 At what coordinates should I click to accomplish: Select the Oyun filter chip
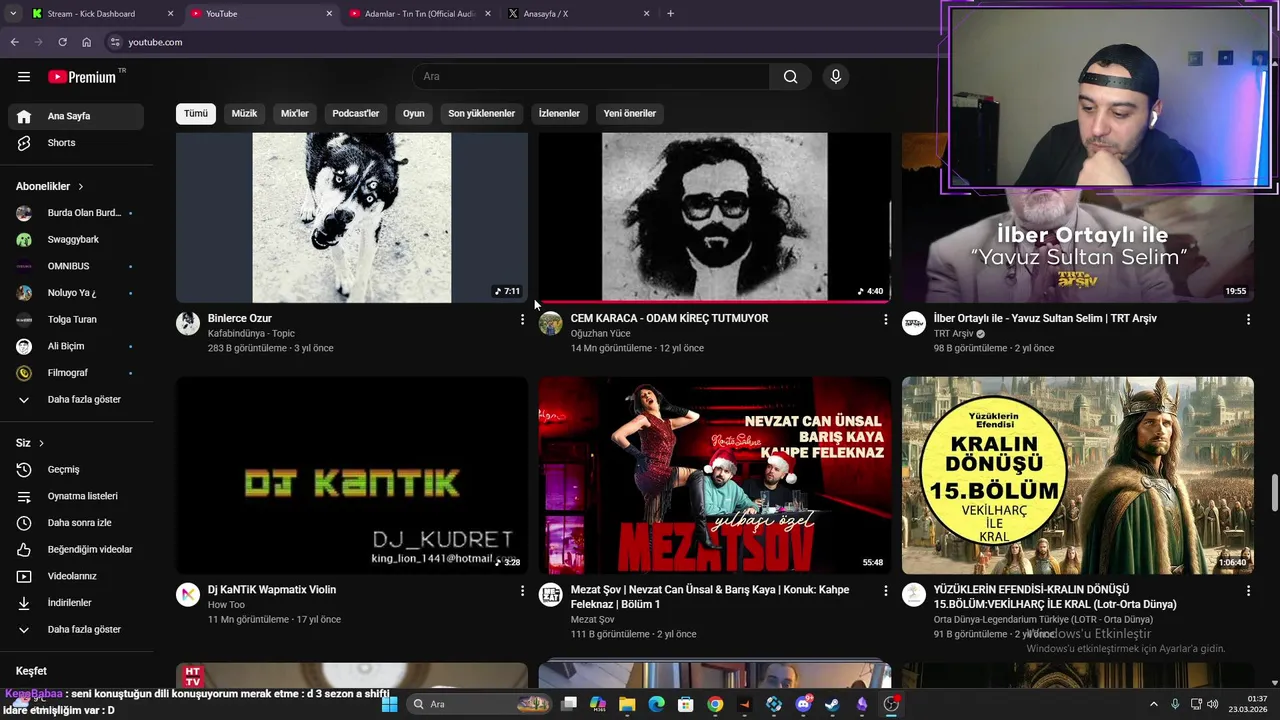tap(414, 114)
